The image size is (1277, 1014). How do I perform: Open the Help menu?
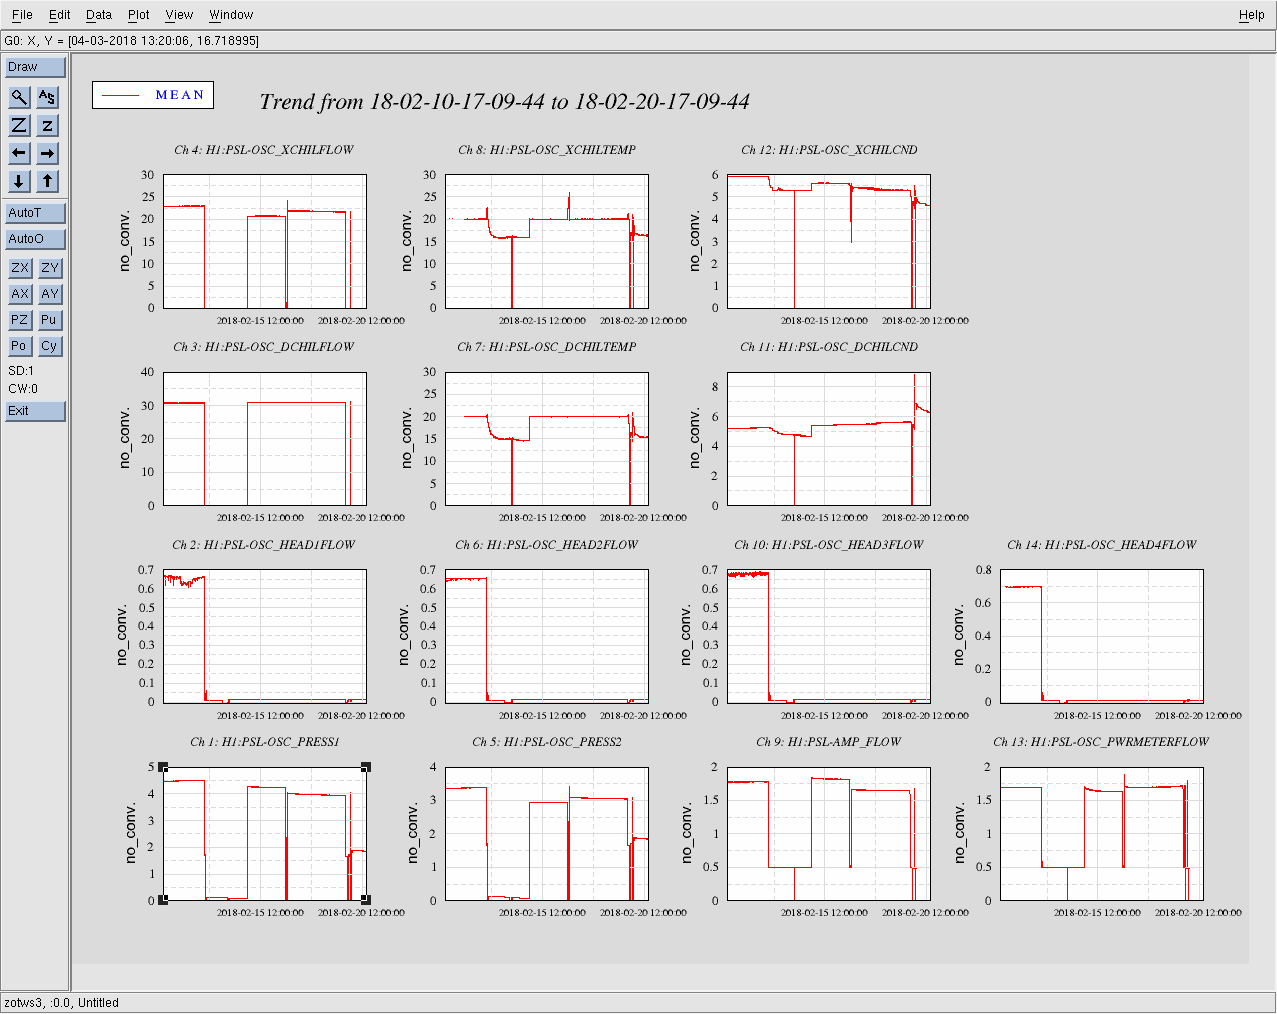click(1251, 15)
